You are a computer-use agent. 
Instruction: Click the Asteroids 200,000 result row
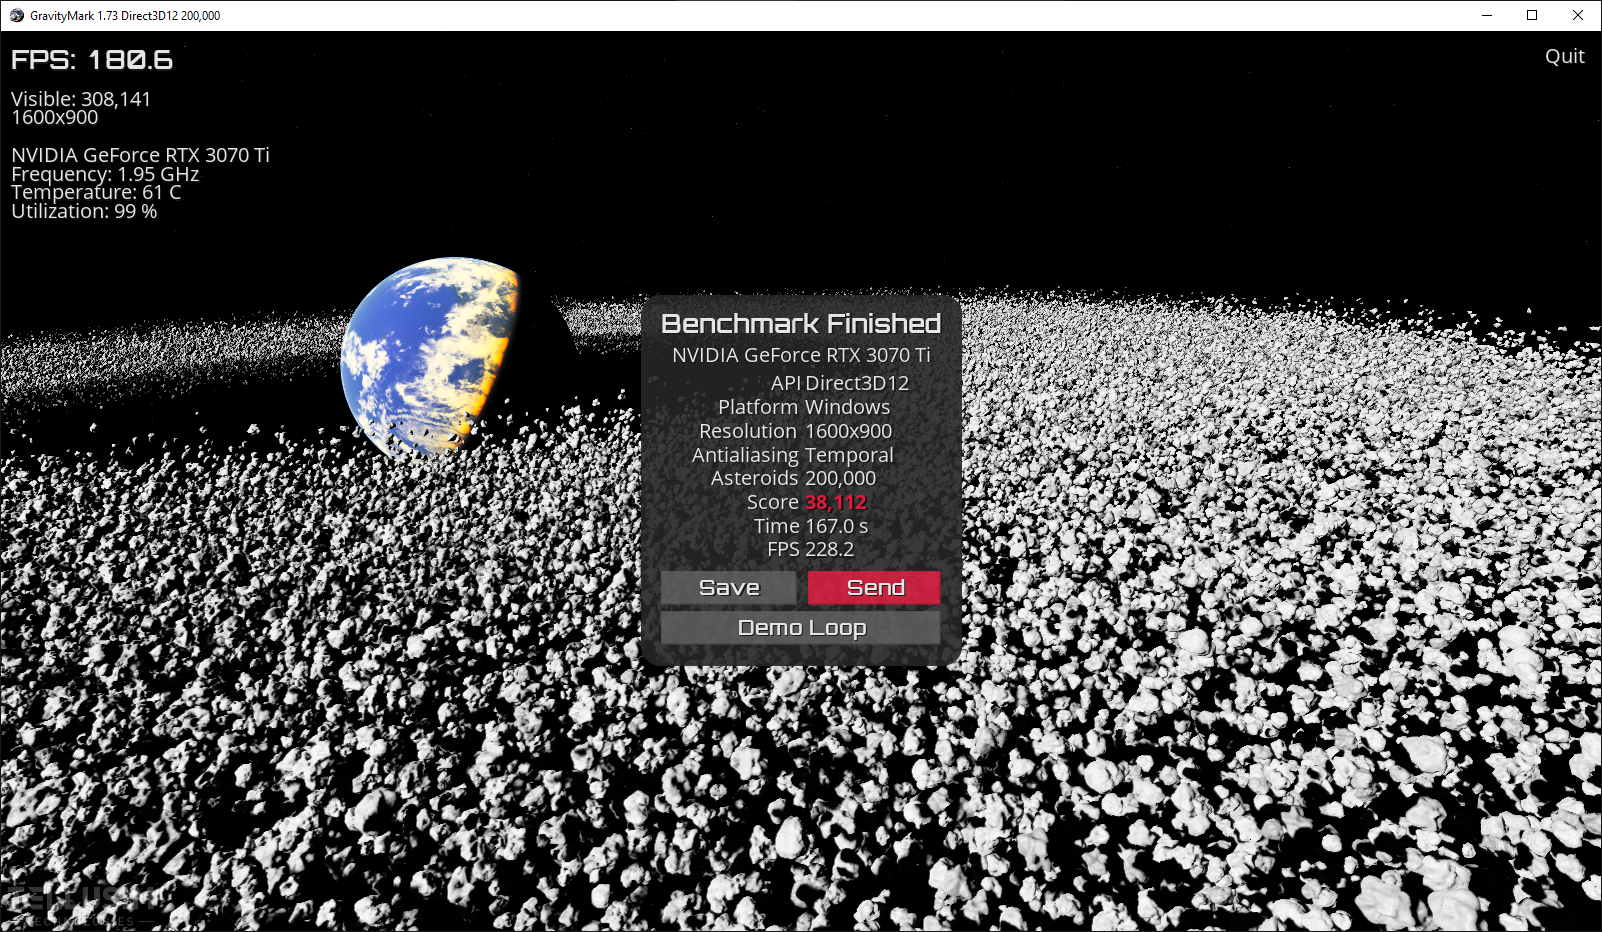click(x=793, y=478)
